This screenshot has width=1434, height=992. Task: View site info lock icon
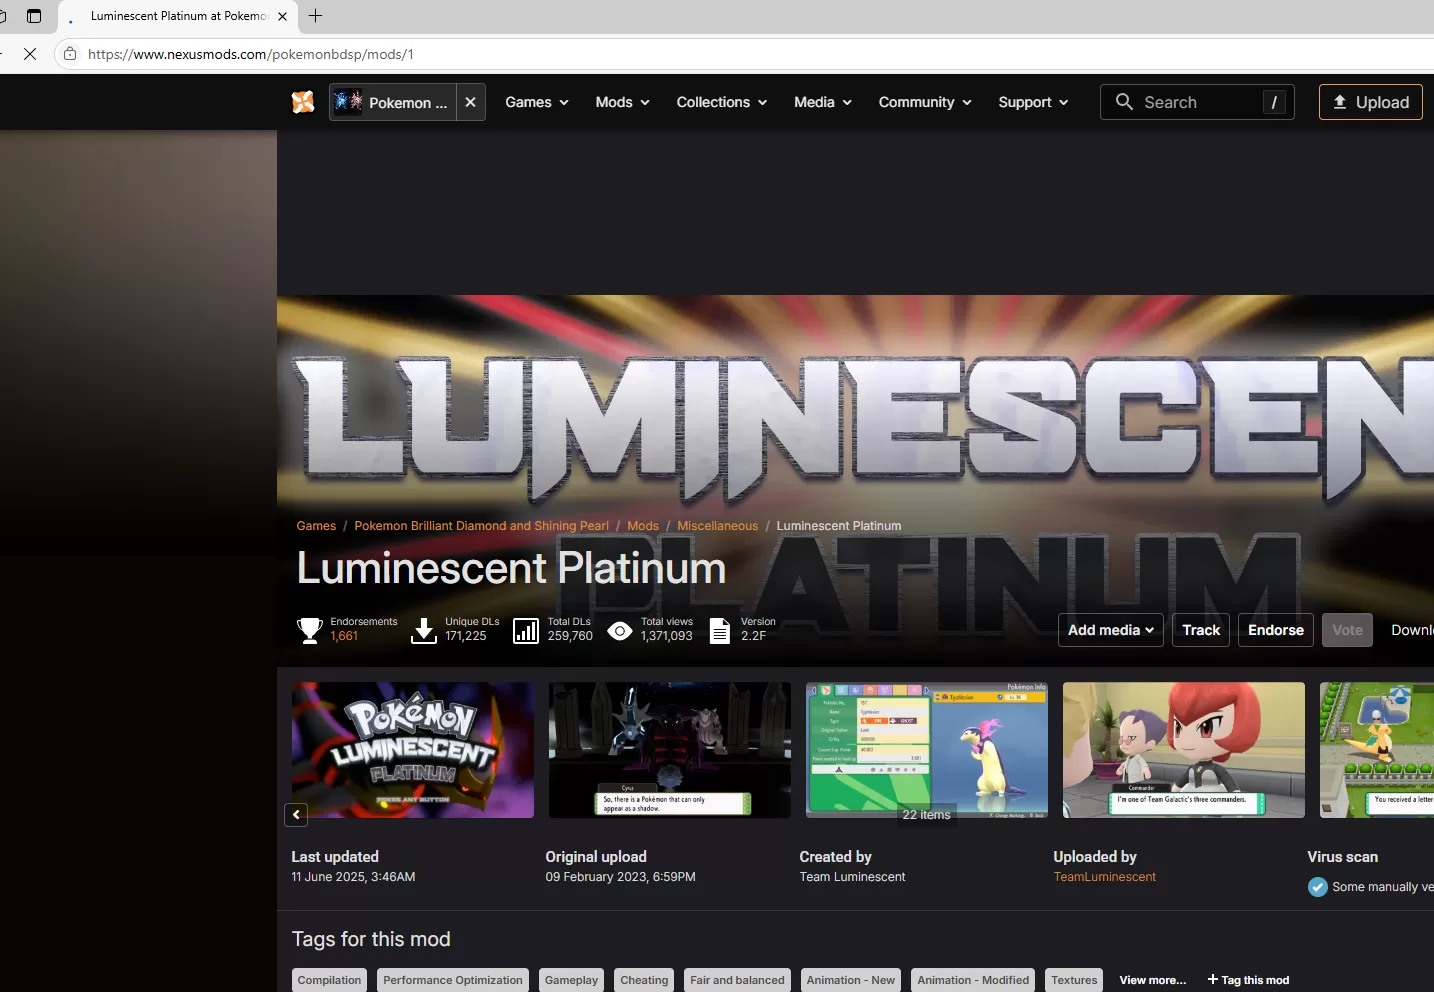tap(70, 54)
